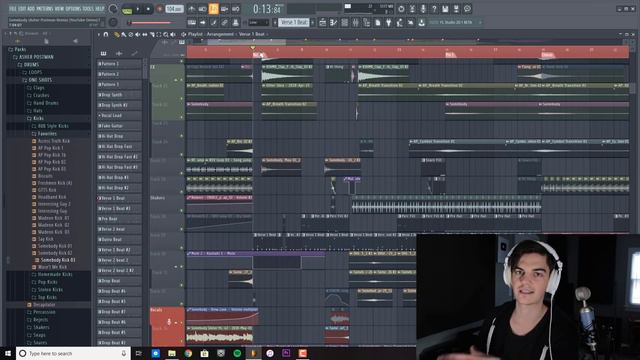Toggle typing keyboard to piano icon
The image size is (640, 360).
(x=191, y=22)
